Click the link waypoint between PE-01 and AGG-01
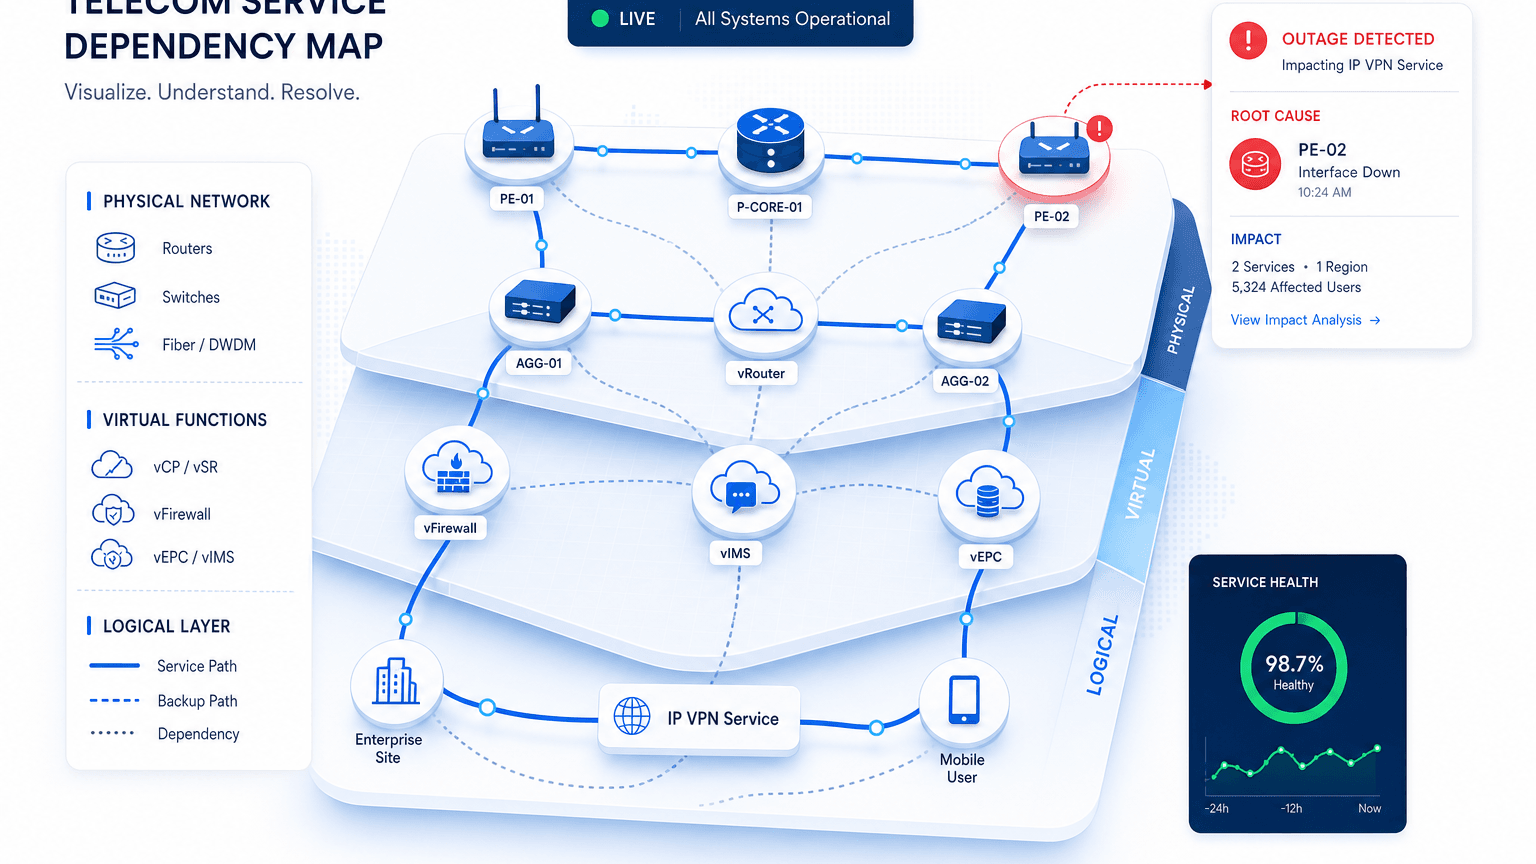The image size is (1536, 864). [x=541, y=245]
